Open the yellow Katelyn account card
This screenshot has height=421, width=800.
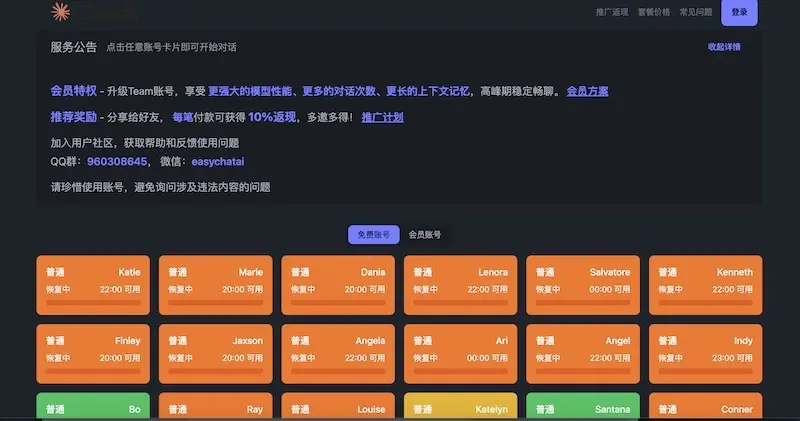tap(460, 407)
